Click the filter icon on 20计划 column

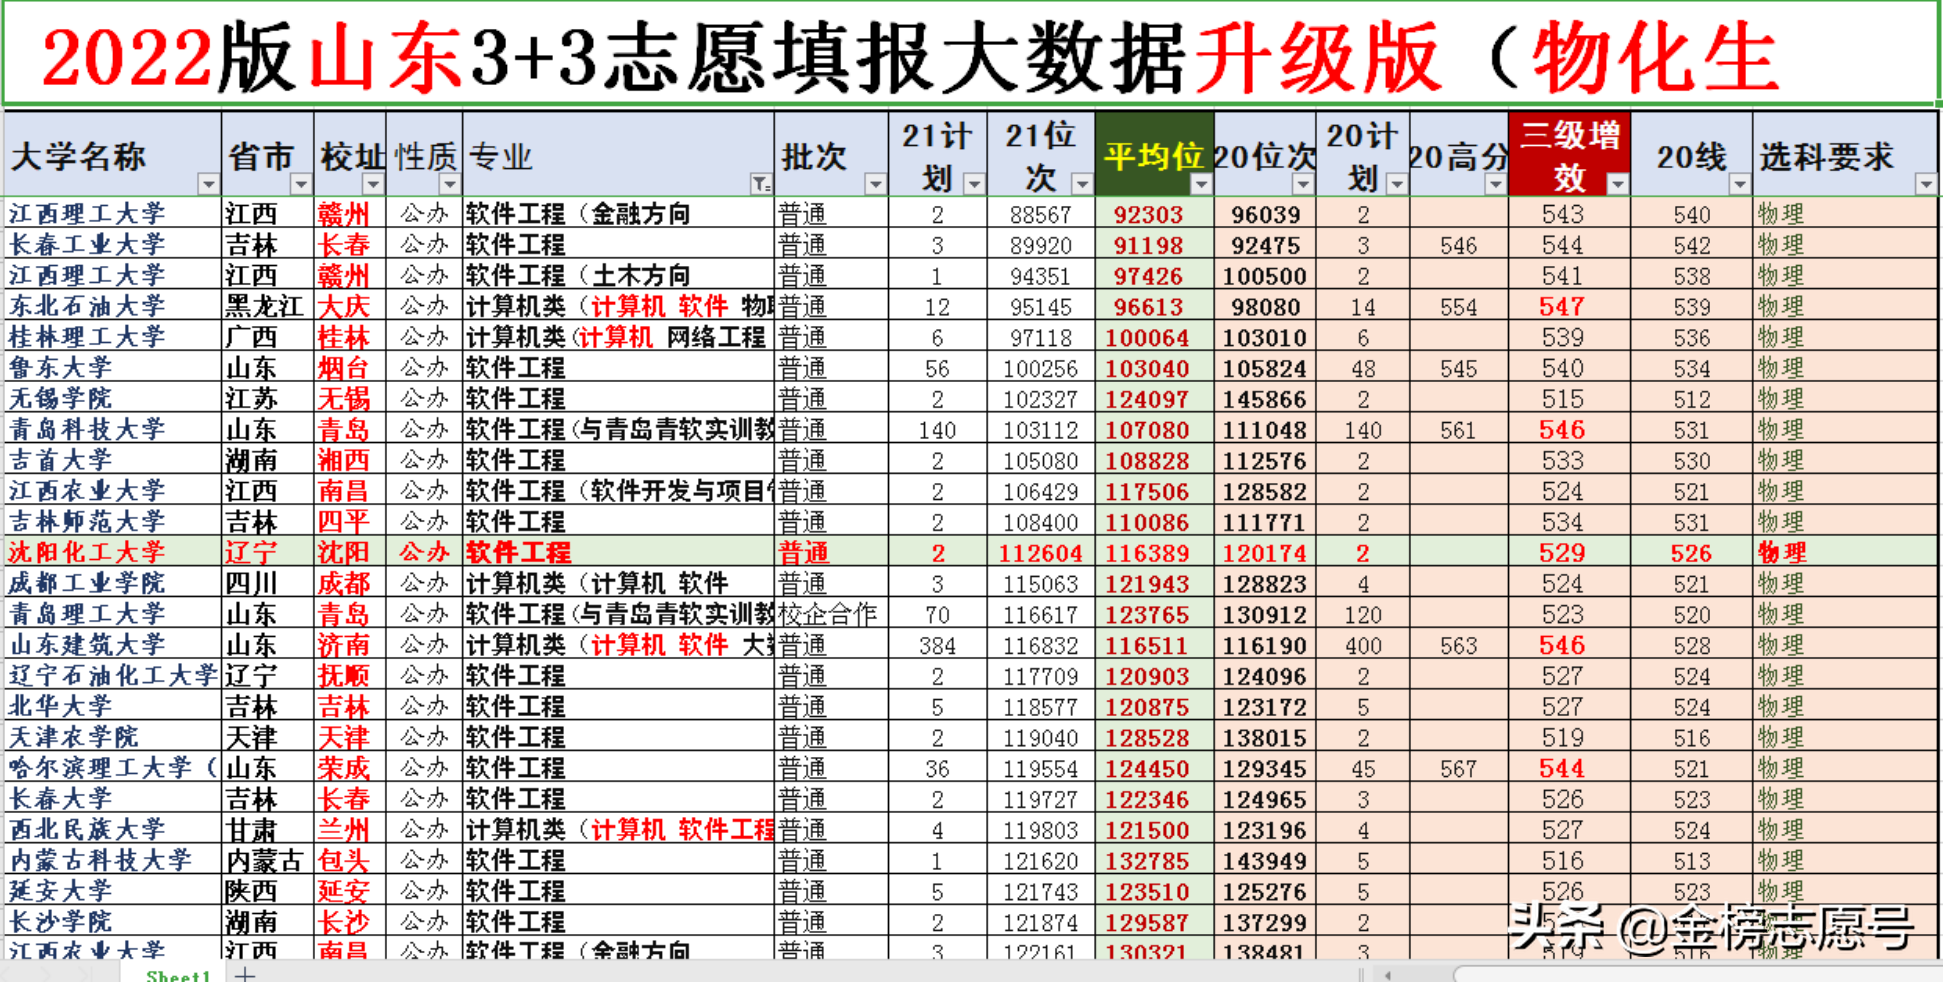pyautogui.click(x=1397, y=184)
